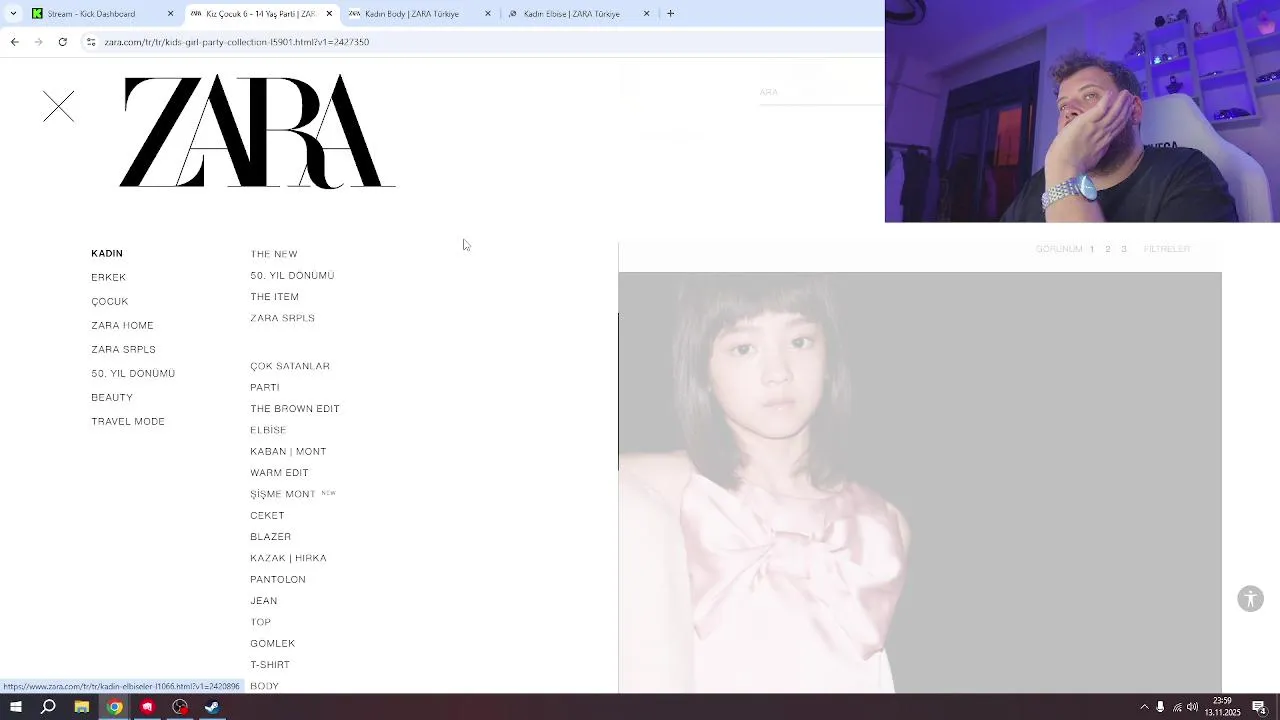This screenshot has height=720, width=1280.
Task: Open KAZAK | HIRKA link
Action: 288,558
